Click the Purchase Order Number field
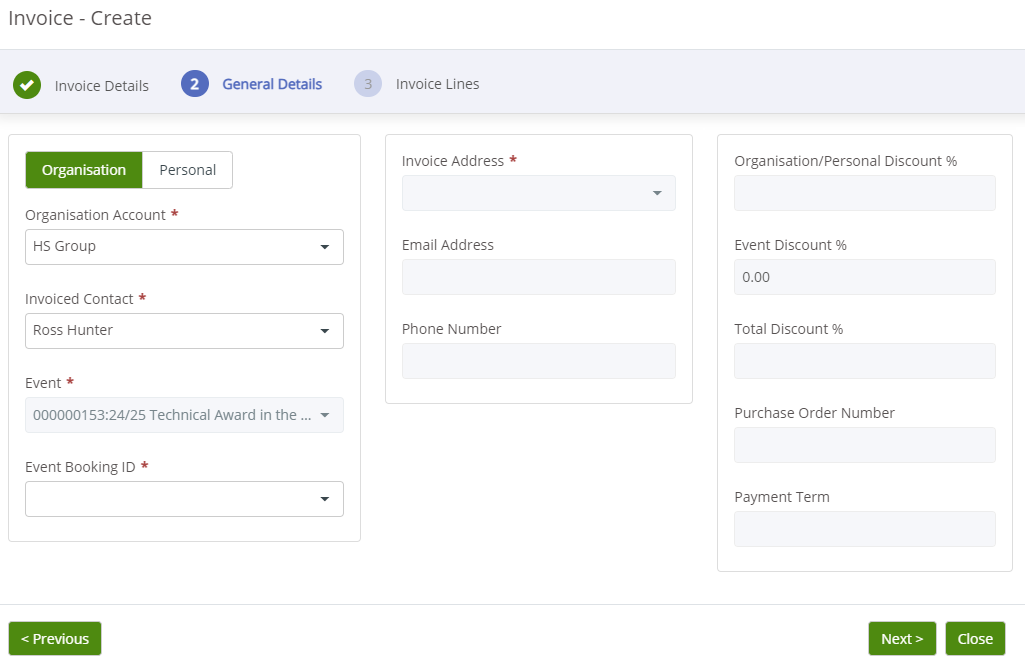1025x660 pixels. (x=864, y=445)
